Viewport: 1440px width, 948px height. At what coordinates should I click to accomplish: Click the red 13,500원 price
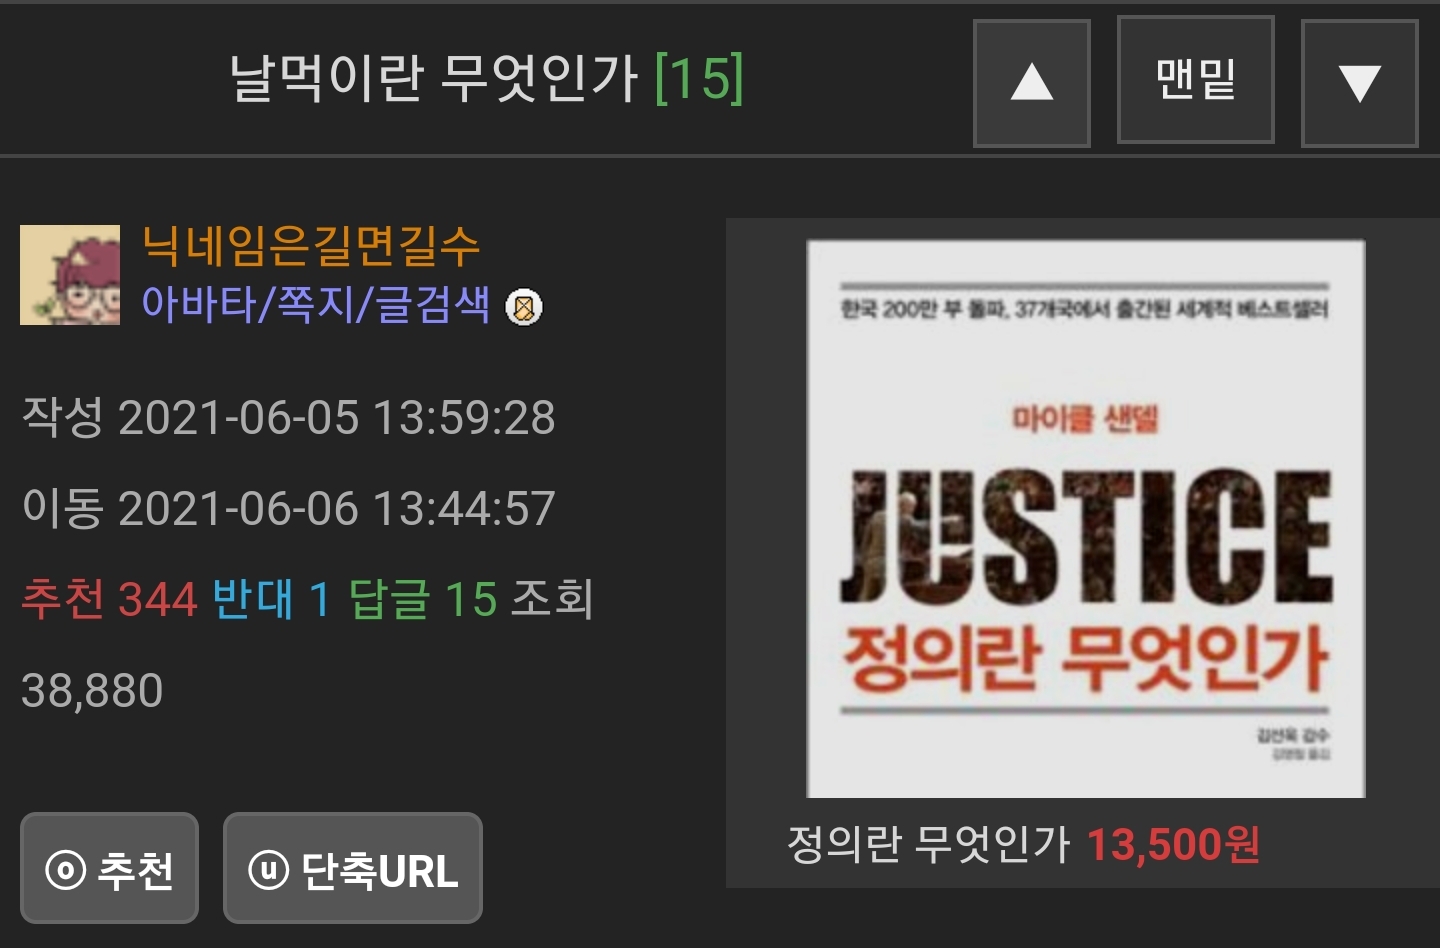(1173, 844)
